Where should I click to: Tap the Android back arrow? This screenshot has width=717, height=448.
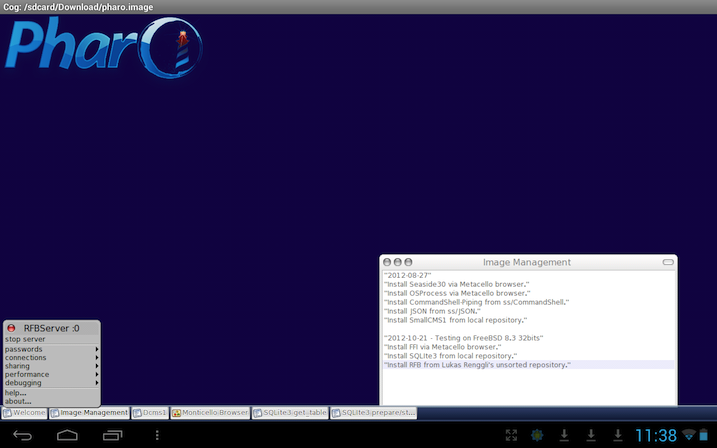click(22, 435)
